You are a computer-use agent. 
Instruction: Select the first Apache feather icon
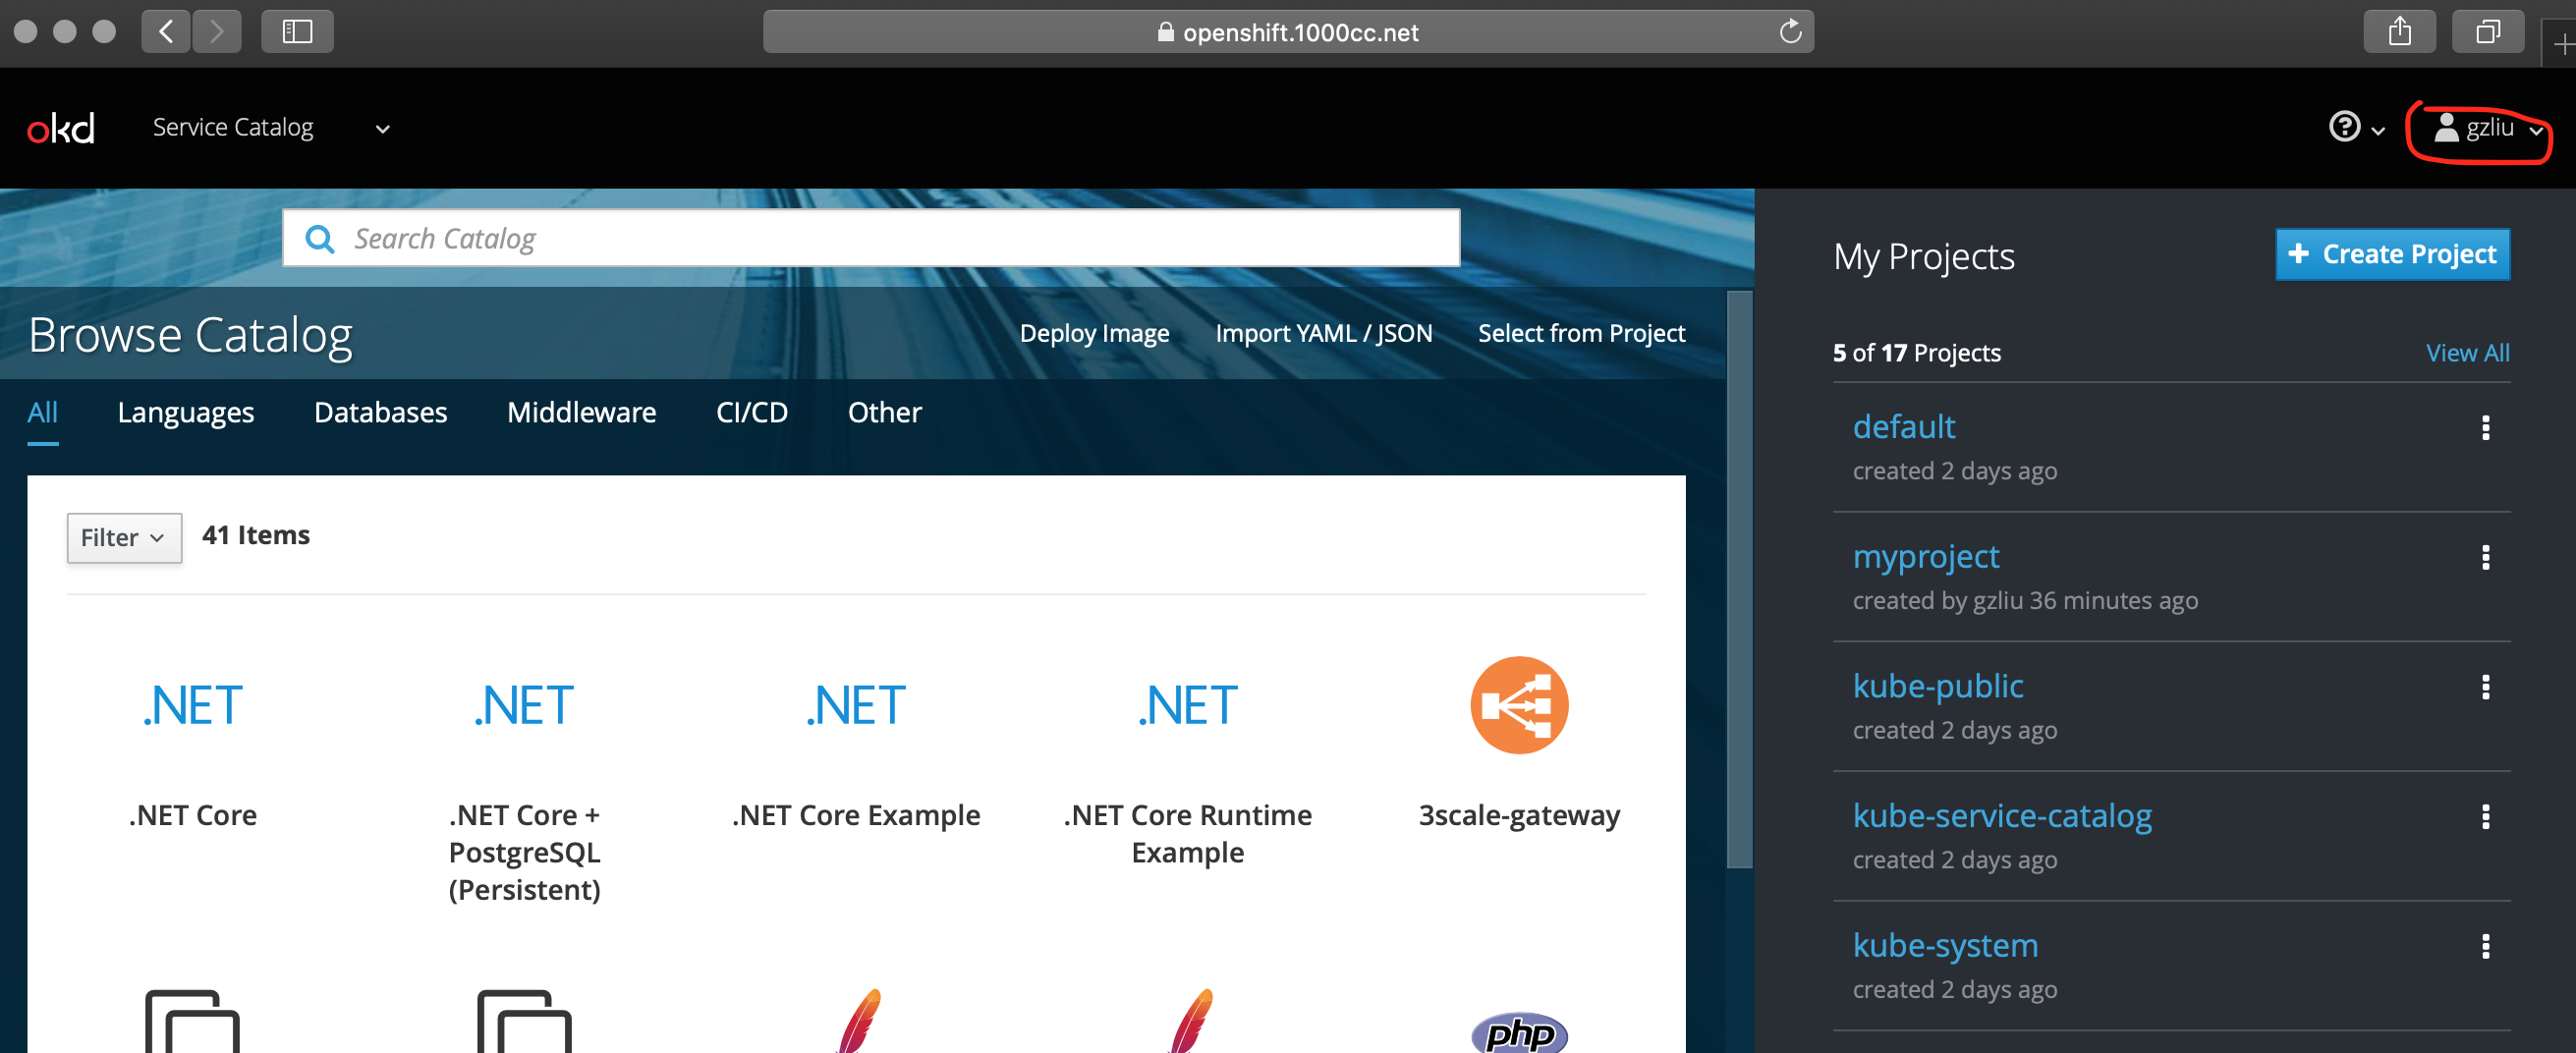tap(858, 1020)
